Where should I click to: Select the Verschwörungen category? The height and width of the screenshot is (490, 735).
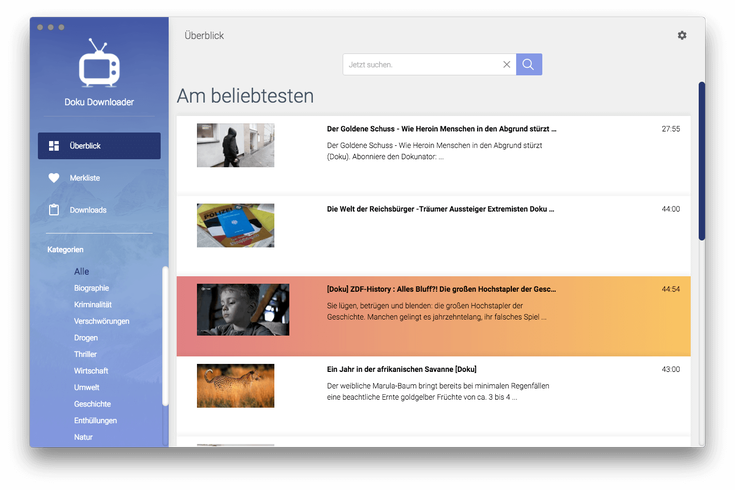[102, 321]
